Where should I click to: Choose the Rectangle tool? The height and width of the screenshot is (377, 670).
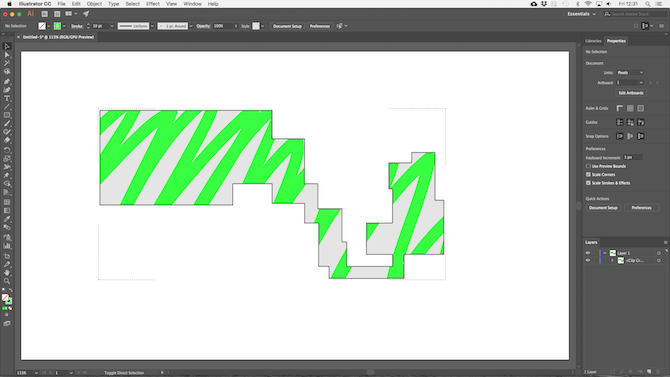pos(7,115)
